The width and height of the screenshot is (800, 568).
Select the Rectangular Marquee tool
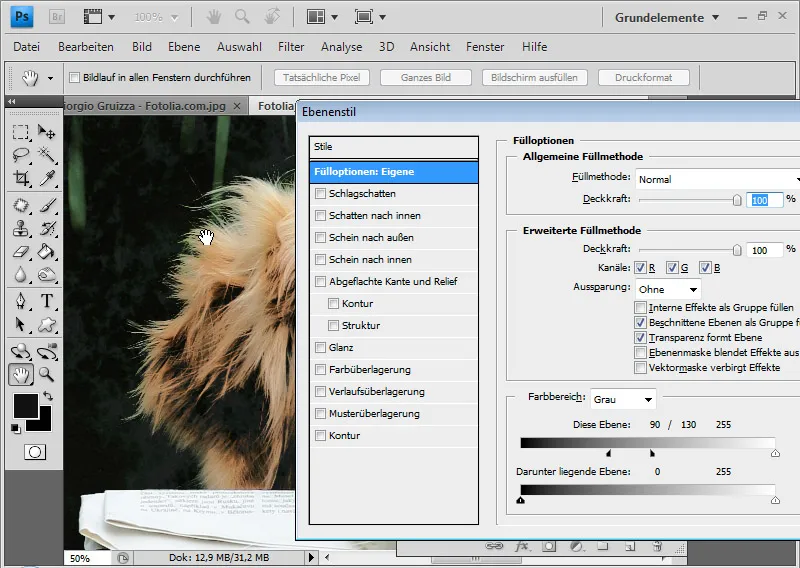point(20,132)
